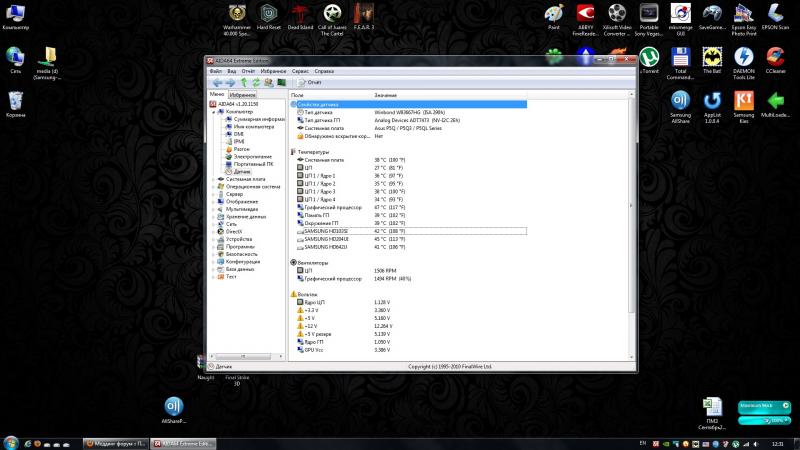This screenshot has width=800, height=450.
Task: Open the Xilisoft Video Converter icon
Action: (x=617, y=20)
